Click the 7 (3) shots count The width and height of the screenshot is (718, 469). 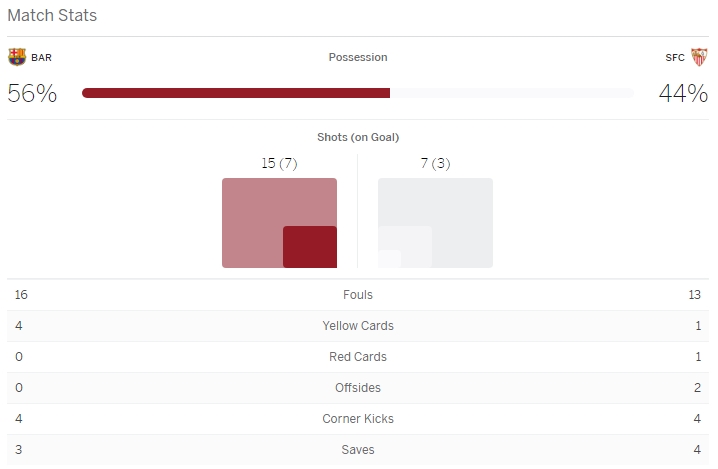[x=435, y=163]
